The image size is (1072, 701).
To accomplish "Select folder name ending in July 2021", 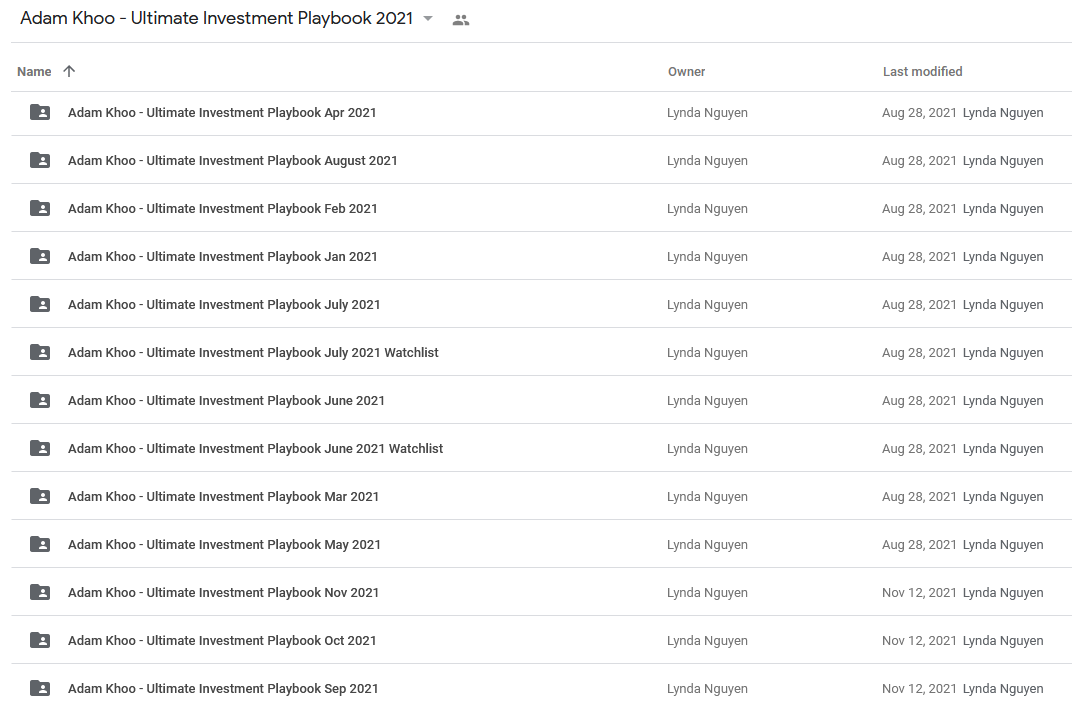I will click(224, 304).
